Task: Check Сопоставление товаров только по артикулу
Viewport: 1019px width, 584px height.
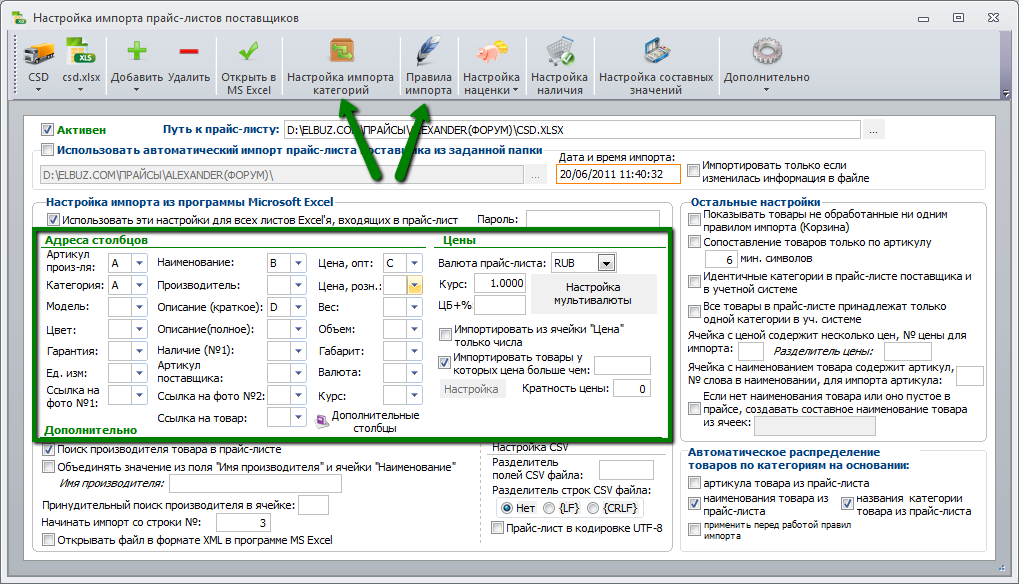Action: [694, 242]
